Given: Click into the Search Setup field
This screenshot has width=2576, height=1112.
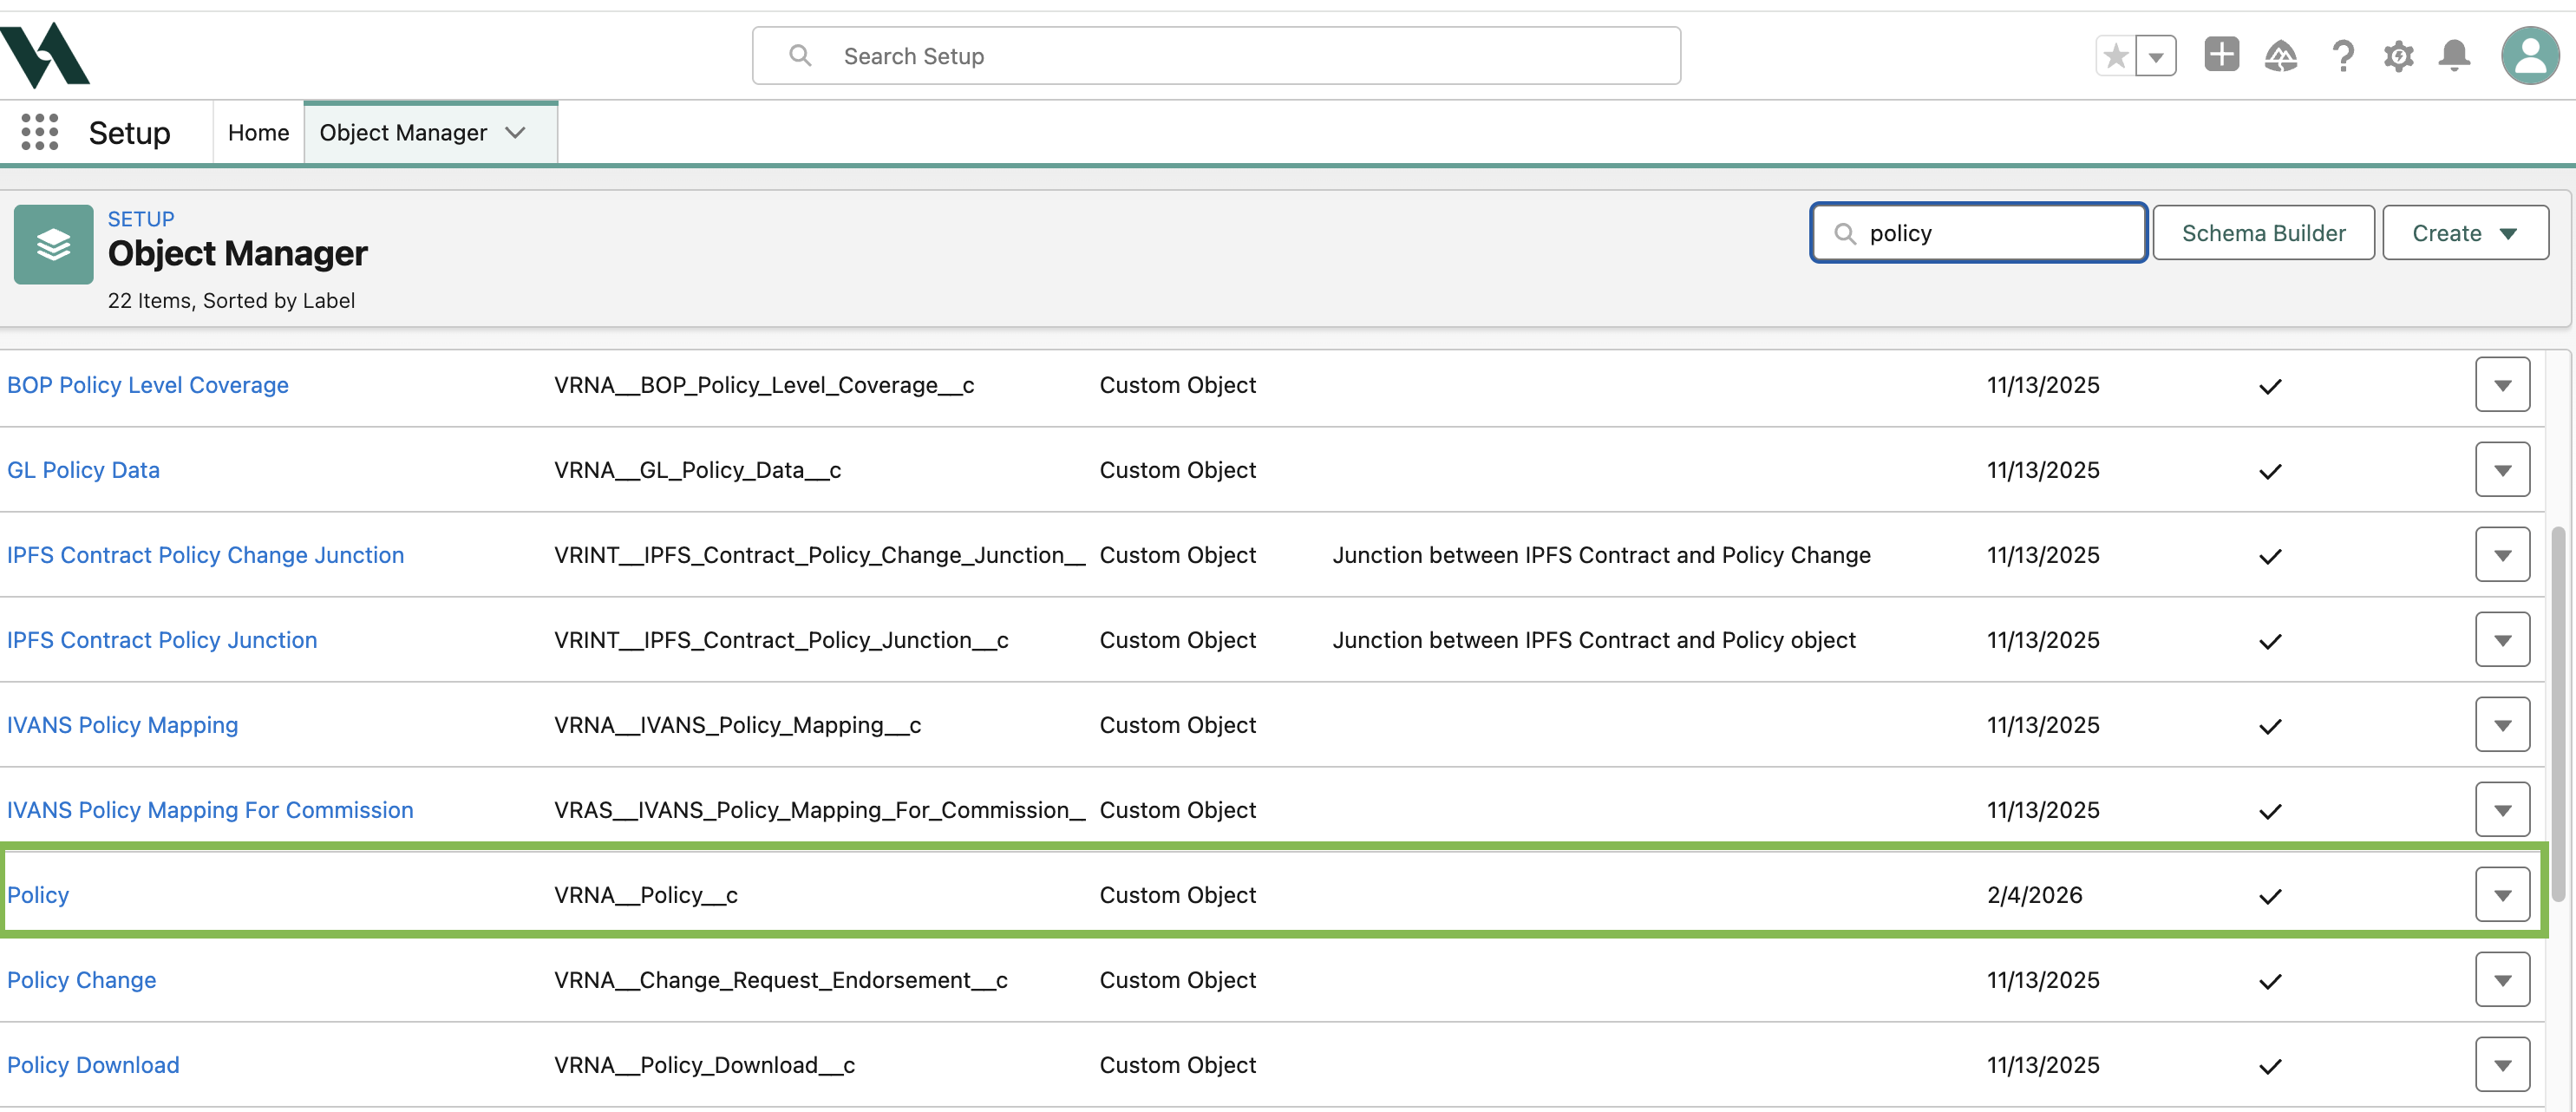Looking at the screenshot, I should pyautogui.click(x=1216, y=56).
